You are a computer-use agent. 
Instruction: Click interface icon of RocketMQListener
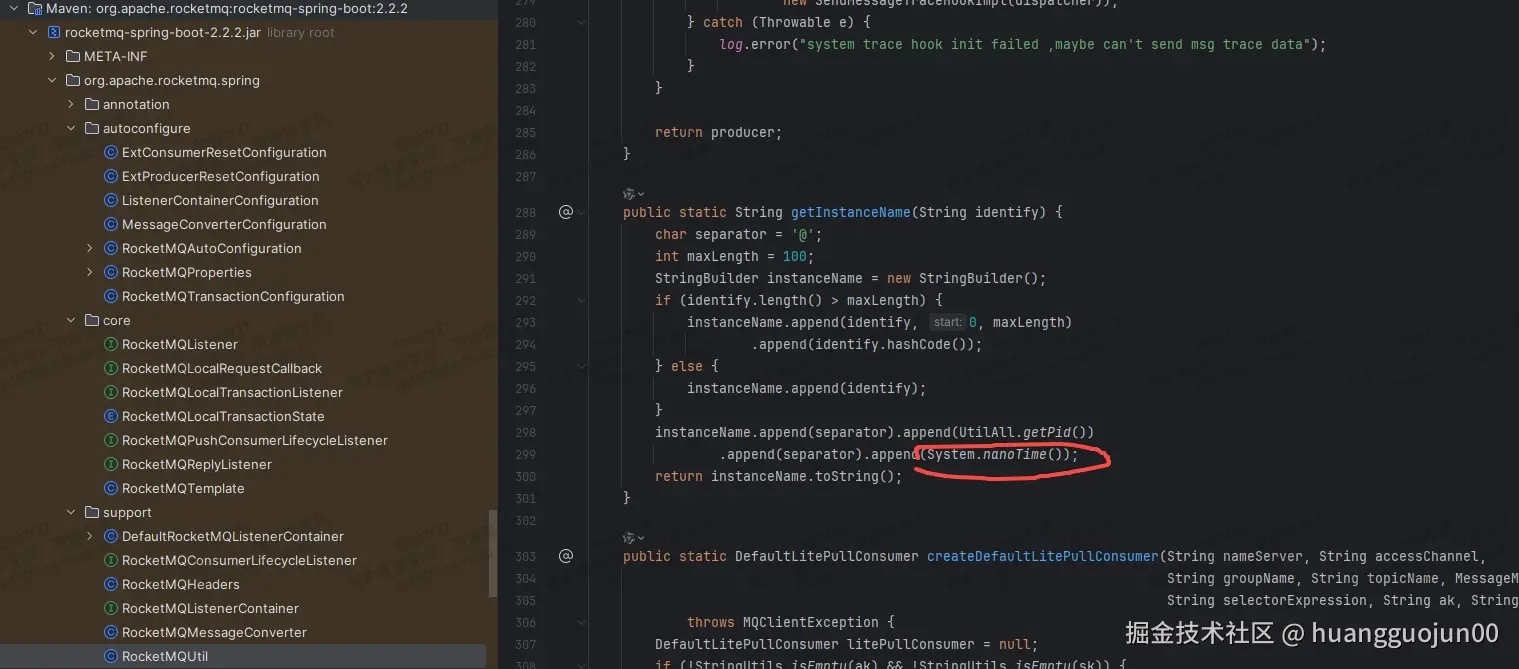111,344
